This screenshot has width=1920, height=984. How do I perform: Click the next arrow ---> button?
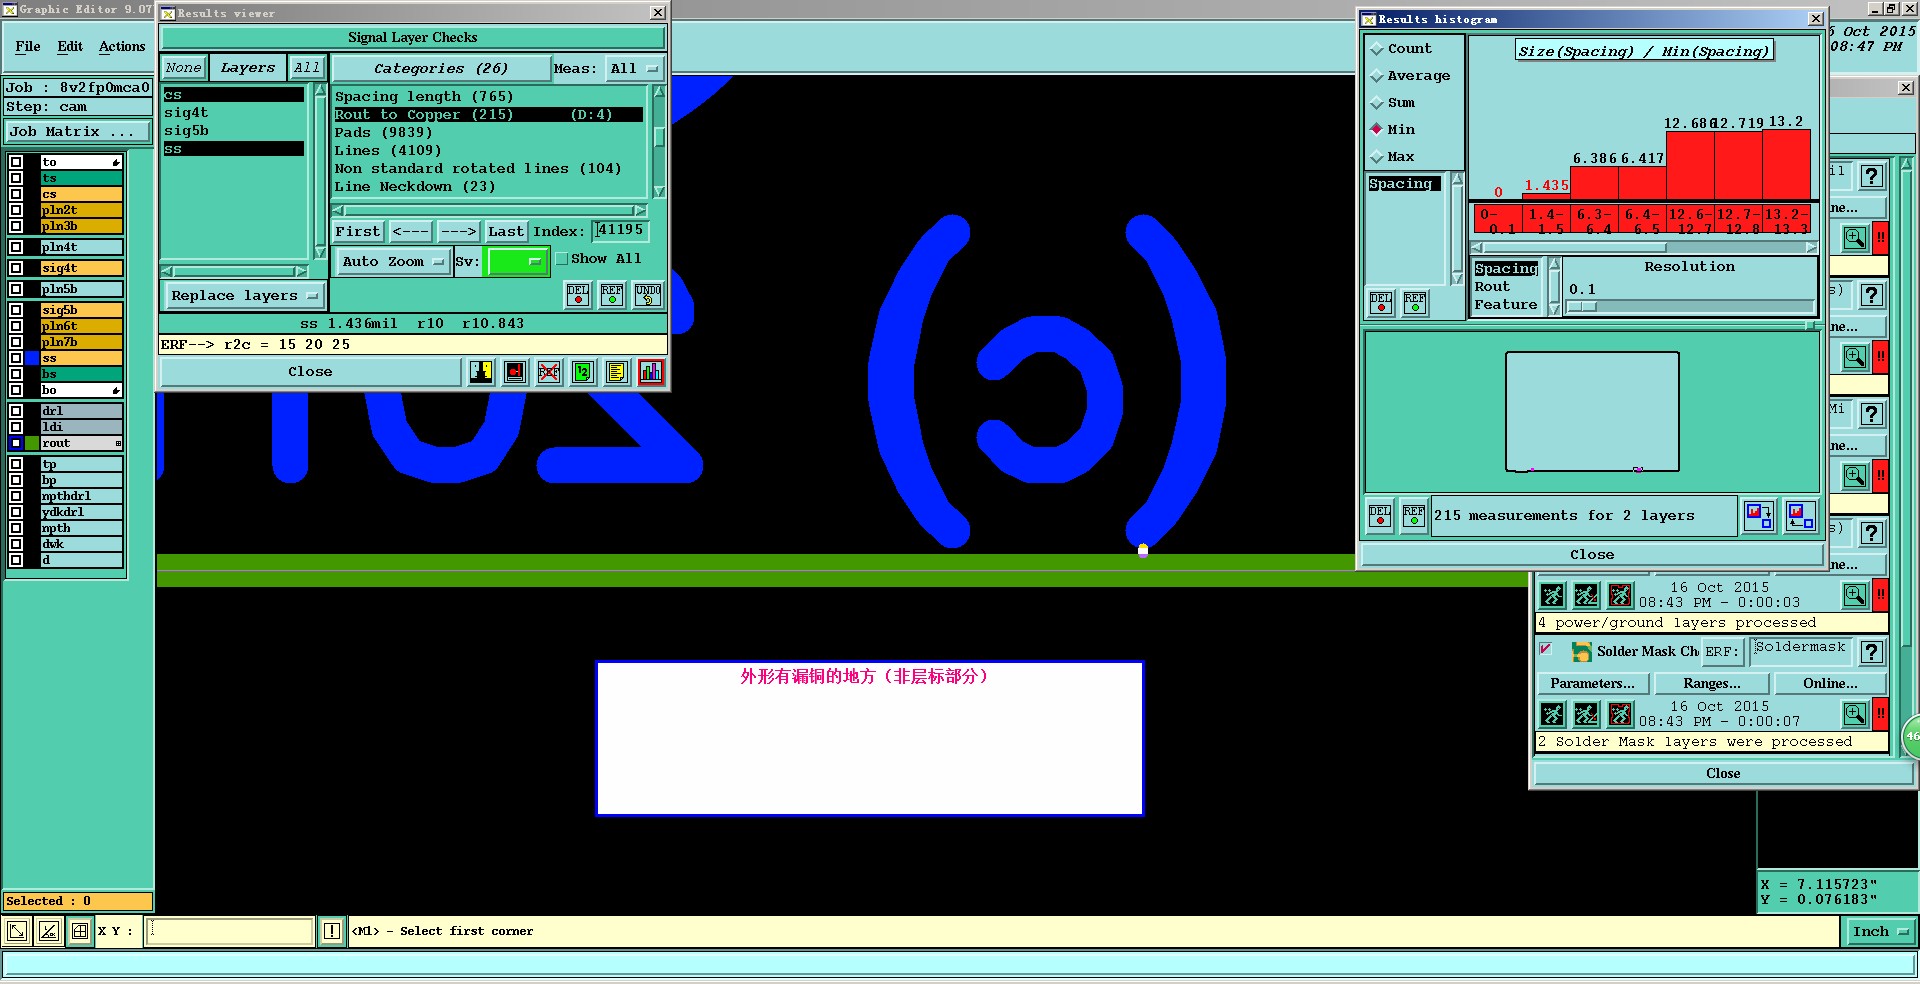(459, 232)
